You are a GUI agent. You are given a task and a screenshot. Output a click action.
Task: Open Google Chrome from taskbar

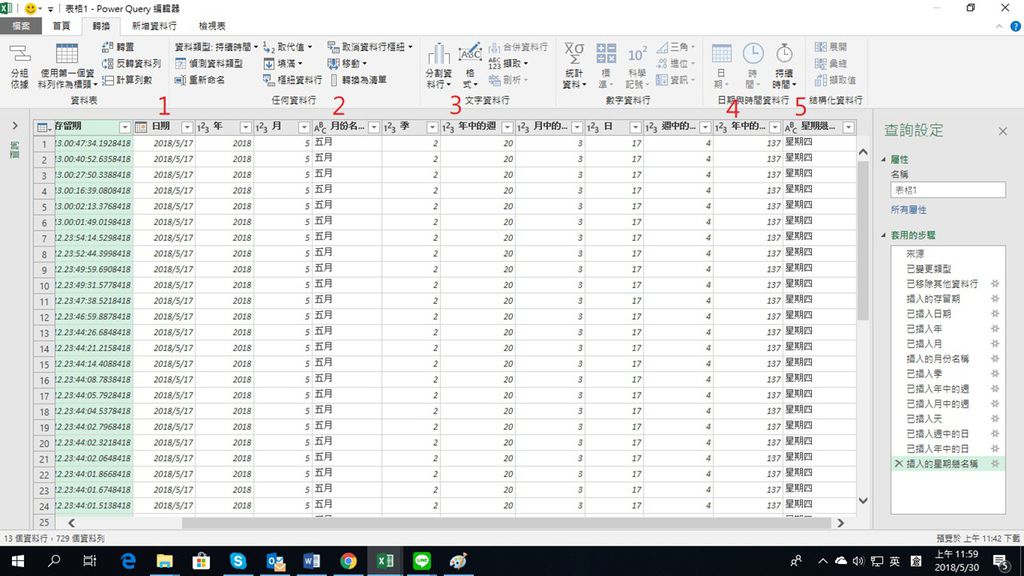pyautogui.click(x=348, y=561)
